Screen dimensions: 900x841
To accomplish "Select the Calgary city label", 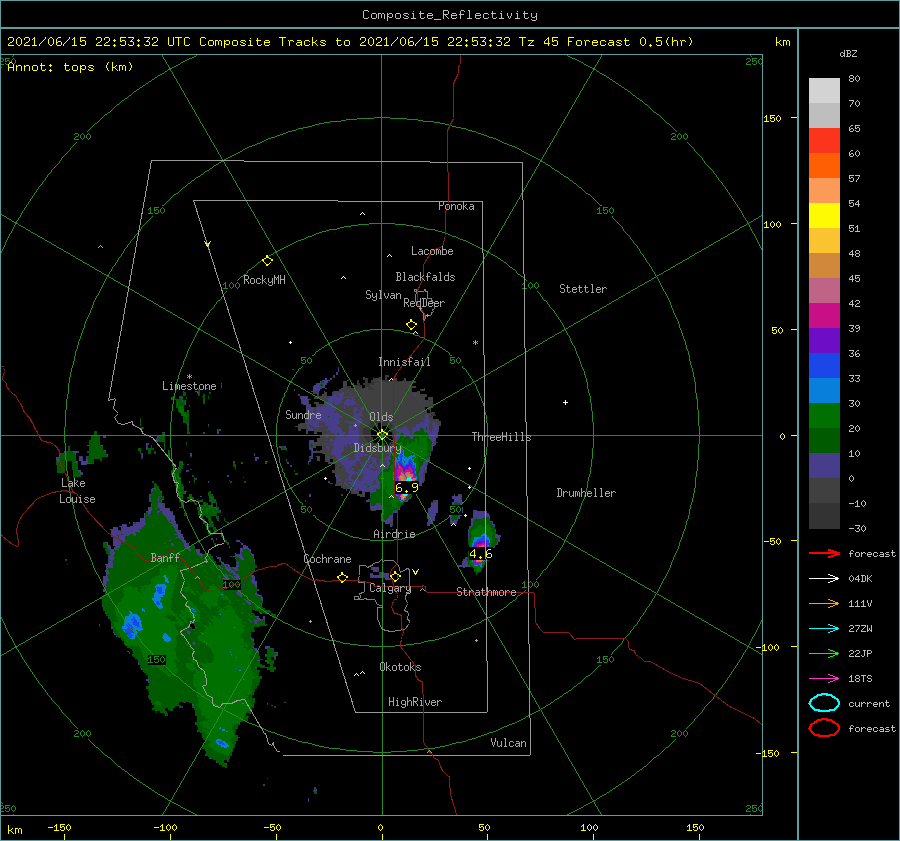I will (x=390, y=588).
